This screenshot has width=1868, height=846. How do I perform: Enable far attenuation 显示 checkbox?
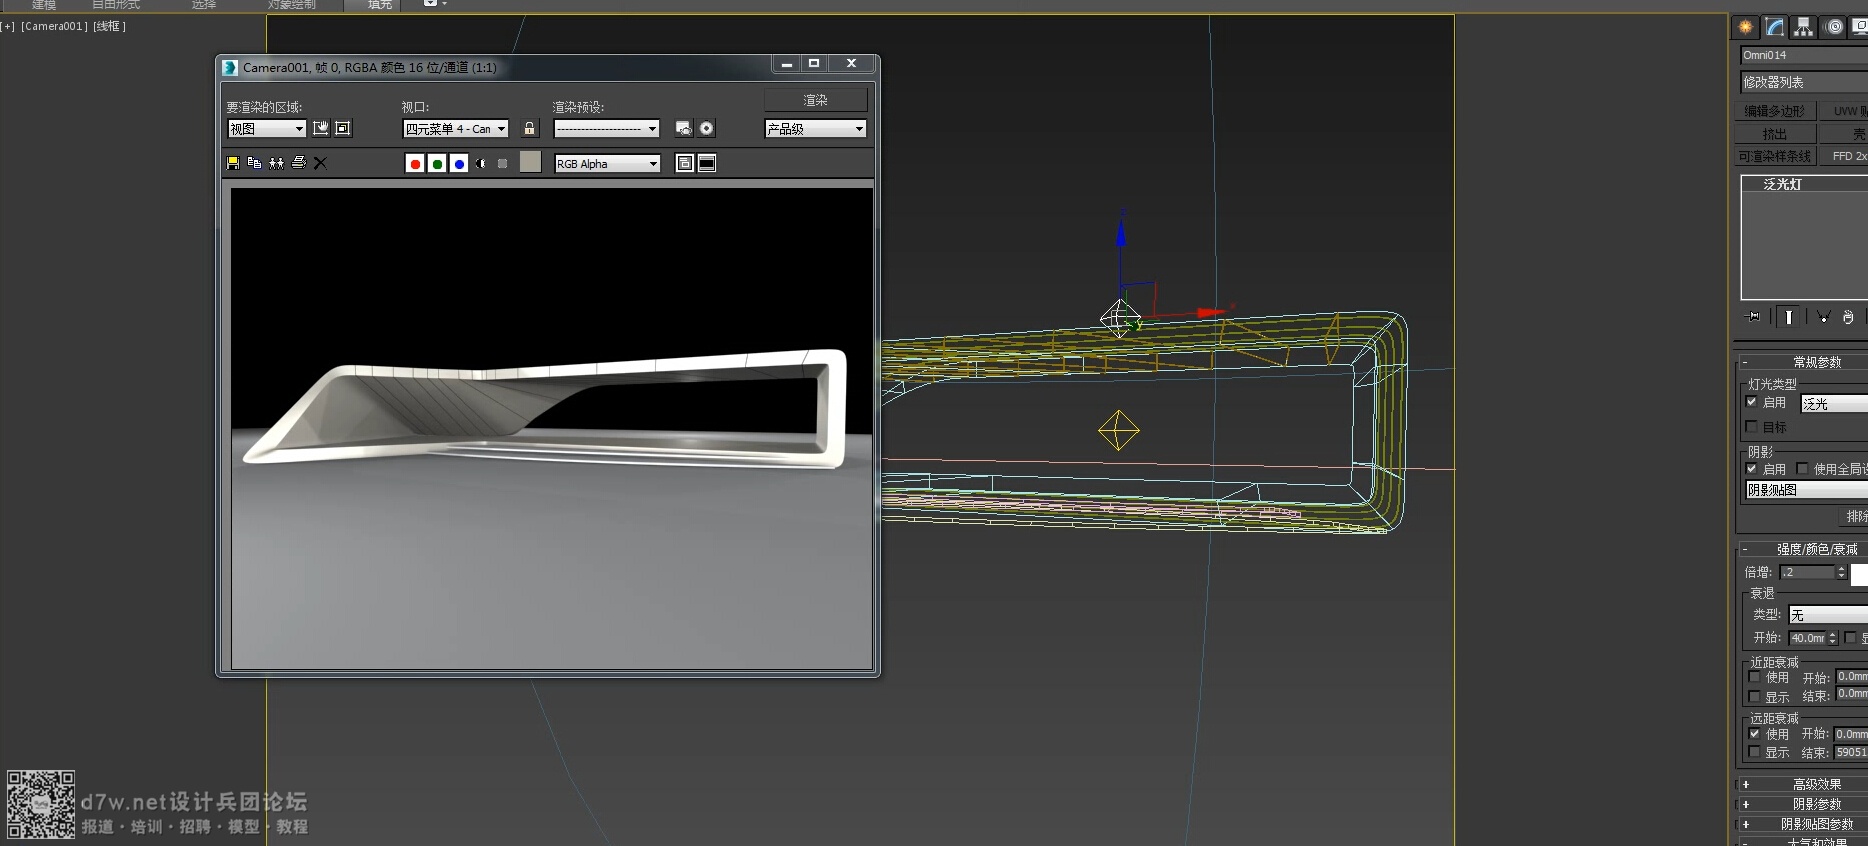tap(1754, 752)
